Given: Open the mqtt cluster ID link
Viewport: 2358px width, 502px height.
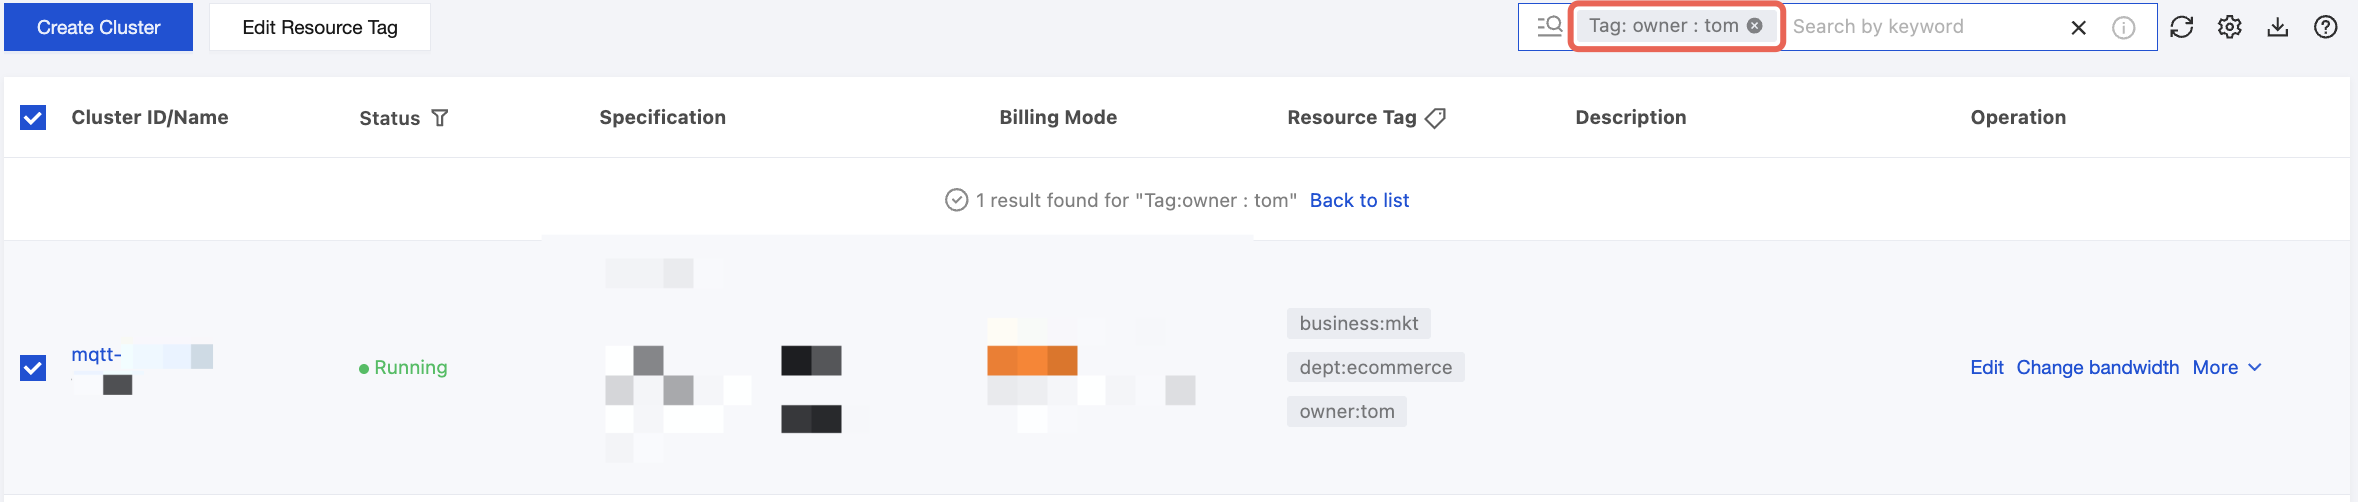Looking at the screenshot, I should (97, 354).
